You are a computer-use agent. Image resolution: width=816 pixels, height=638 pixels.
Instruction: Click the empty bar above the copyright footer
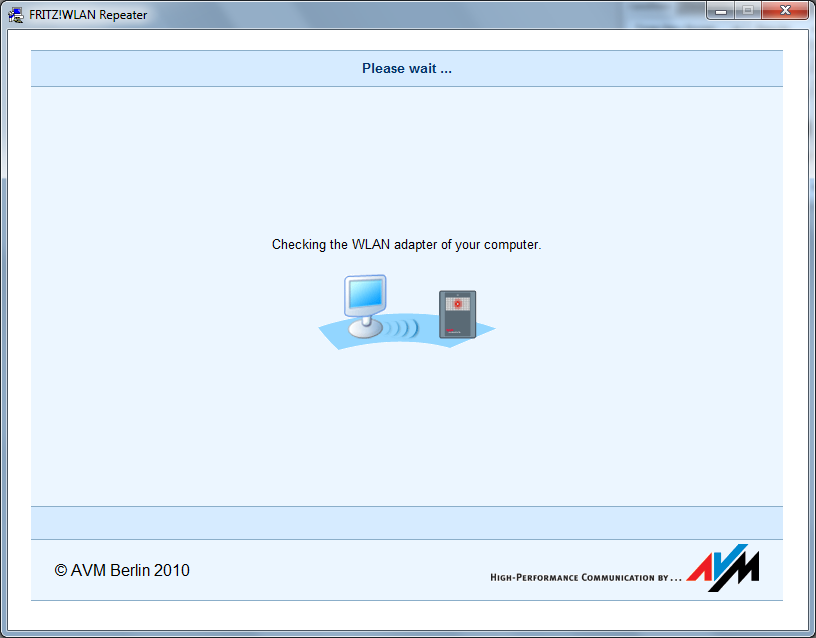pyautogui.click(x=407, y=522)
